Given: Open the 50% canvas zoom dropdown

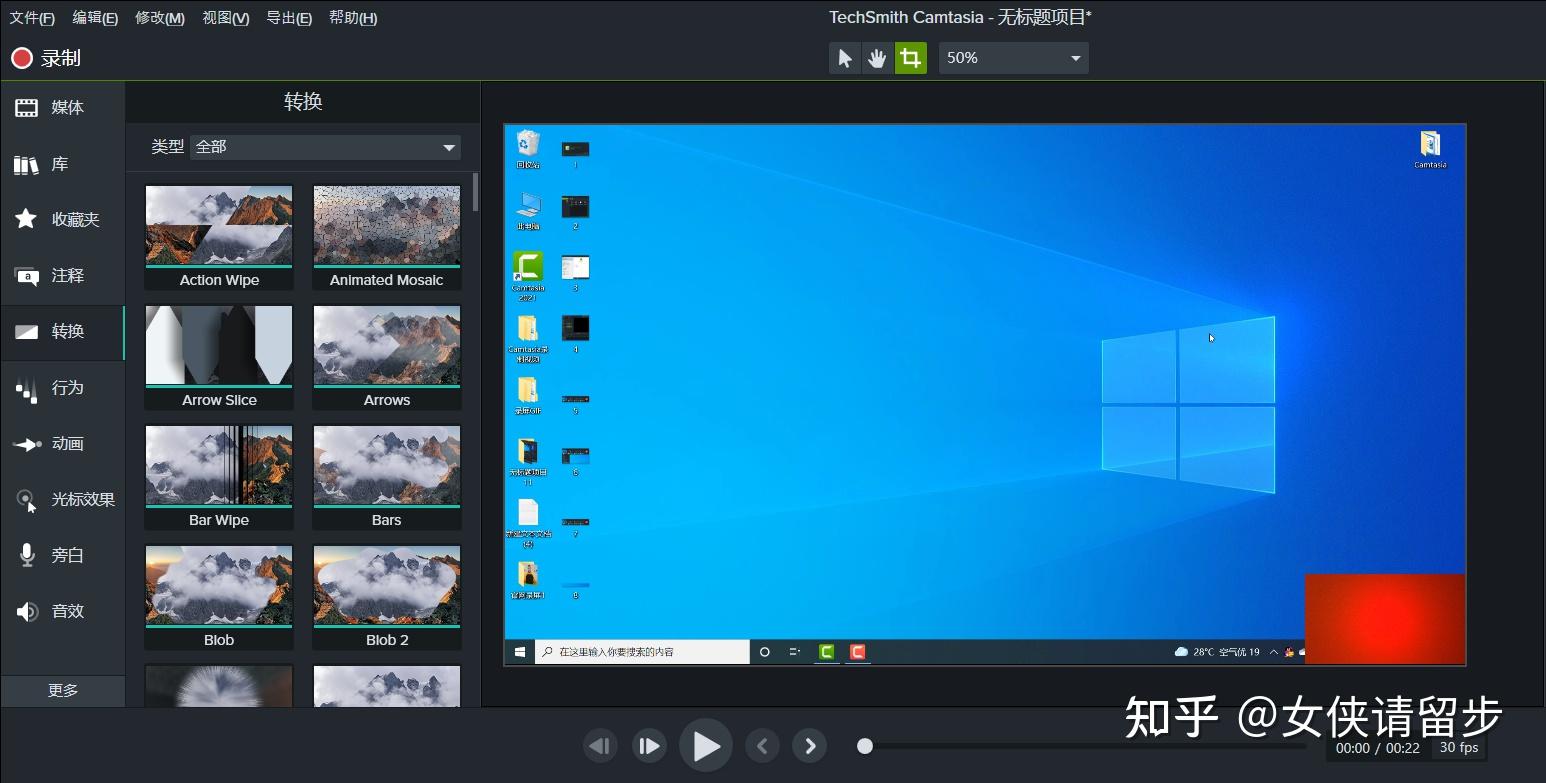Looking at the screenshot, I should coord(1013,58).
